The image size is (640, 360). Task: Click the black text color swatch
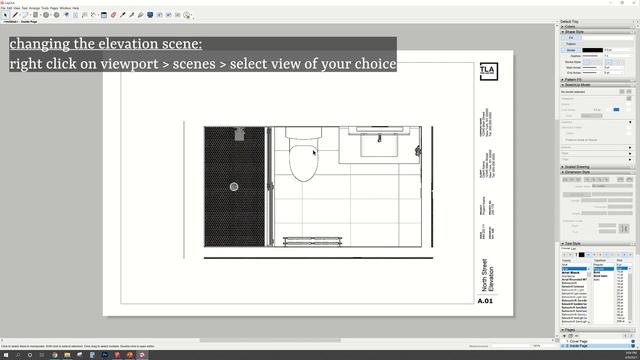582,255
